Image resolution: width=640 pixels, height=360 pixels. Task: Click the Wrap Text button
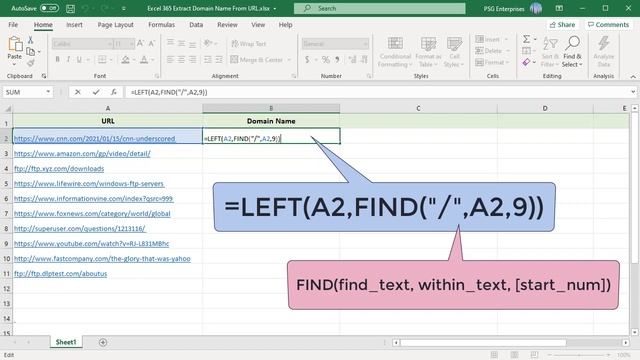point(249,44)
